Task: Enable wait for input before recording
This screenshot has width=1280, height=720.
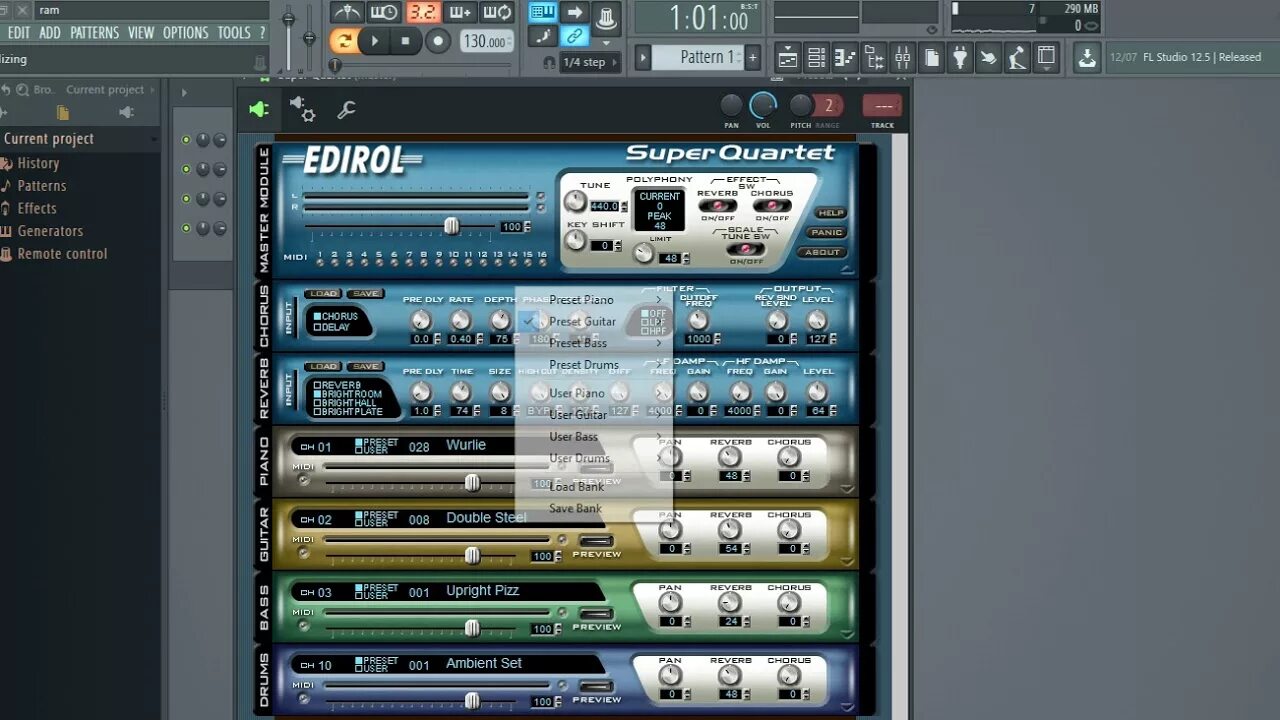Action: click(x=384, y=13)
